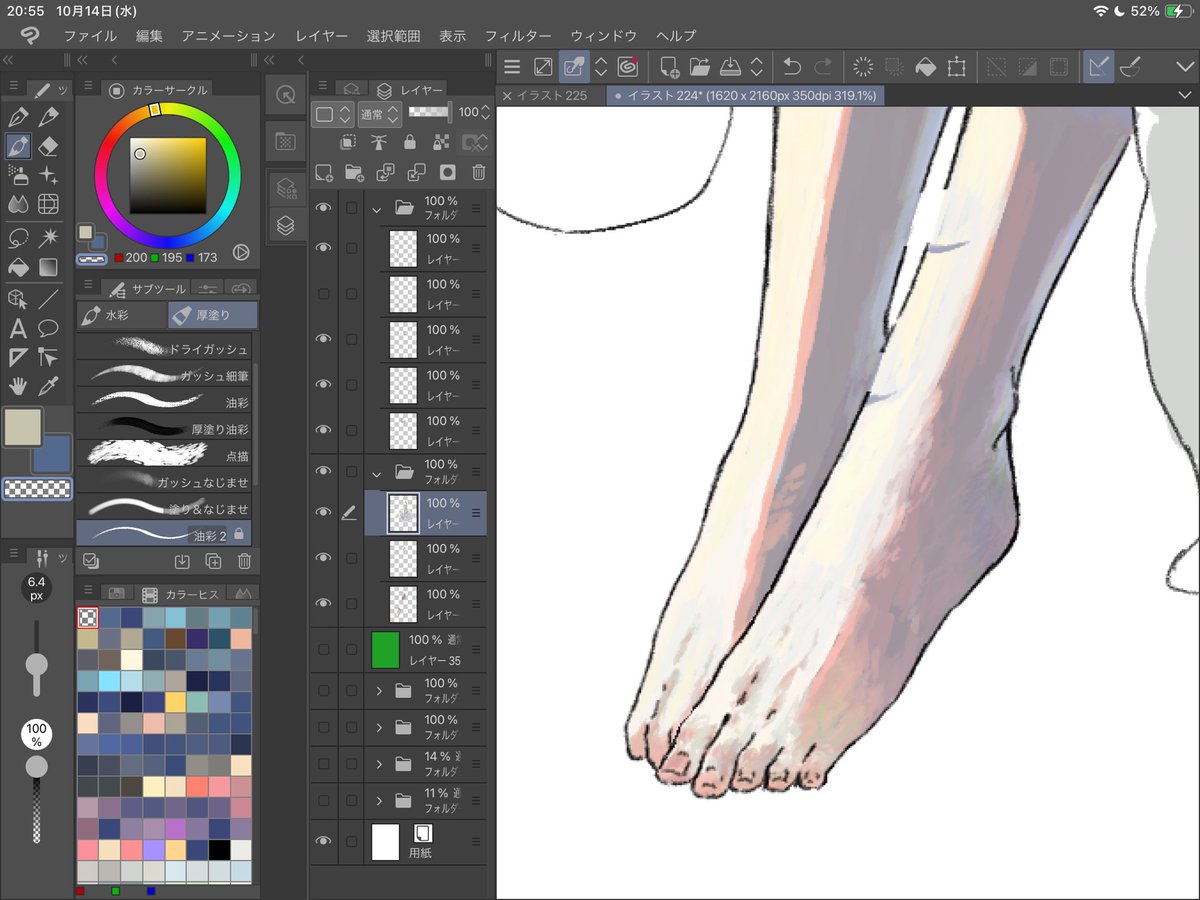
Task: Click the Scale/Rotate transform icon in command bar
Action: (x=957, y=67)
